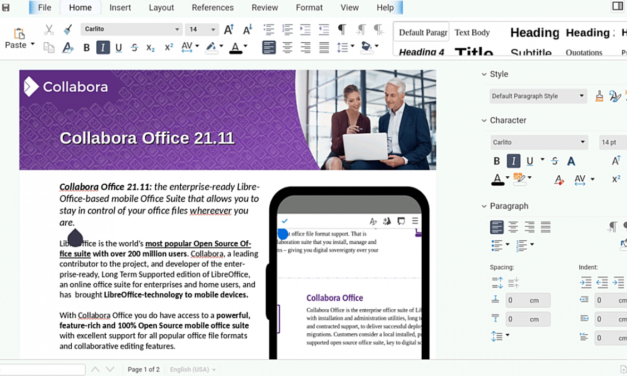Apply the Heading 4 style
This screenshot has height=376, width=627.
(421, 52)
